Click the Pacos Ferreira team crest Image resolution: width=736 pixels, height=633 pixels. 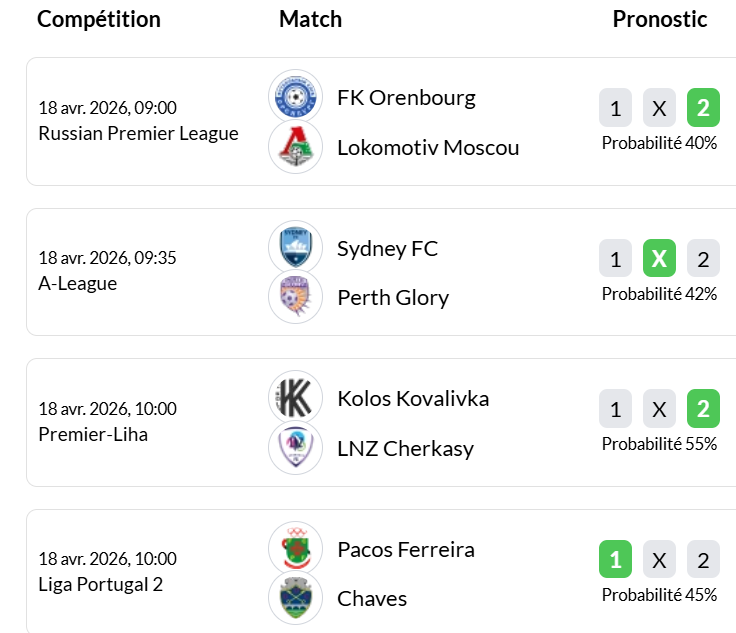[295, 548]
